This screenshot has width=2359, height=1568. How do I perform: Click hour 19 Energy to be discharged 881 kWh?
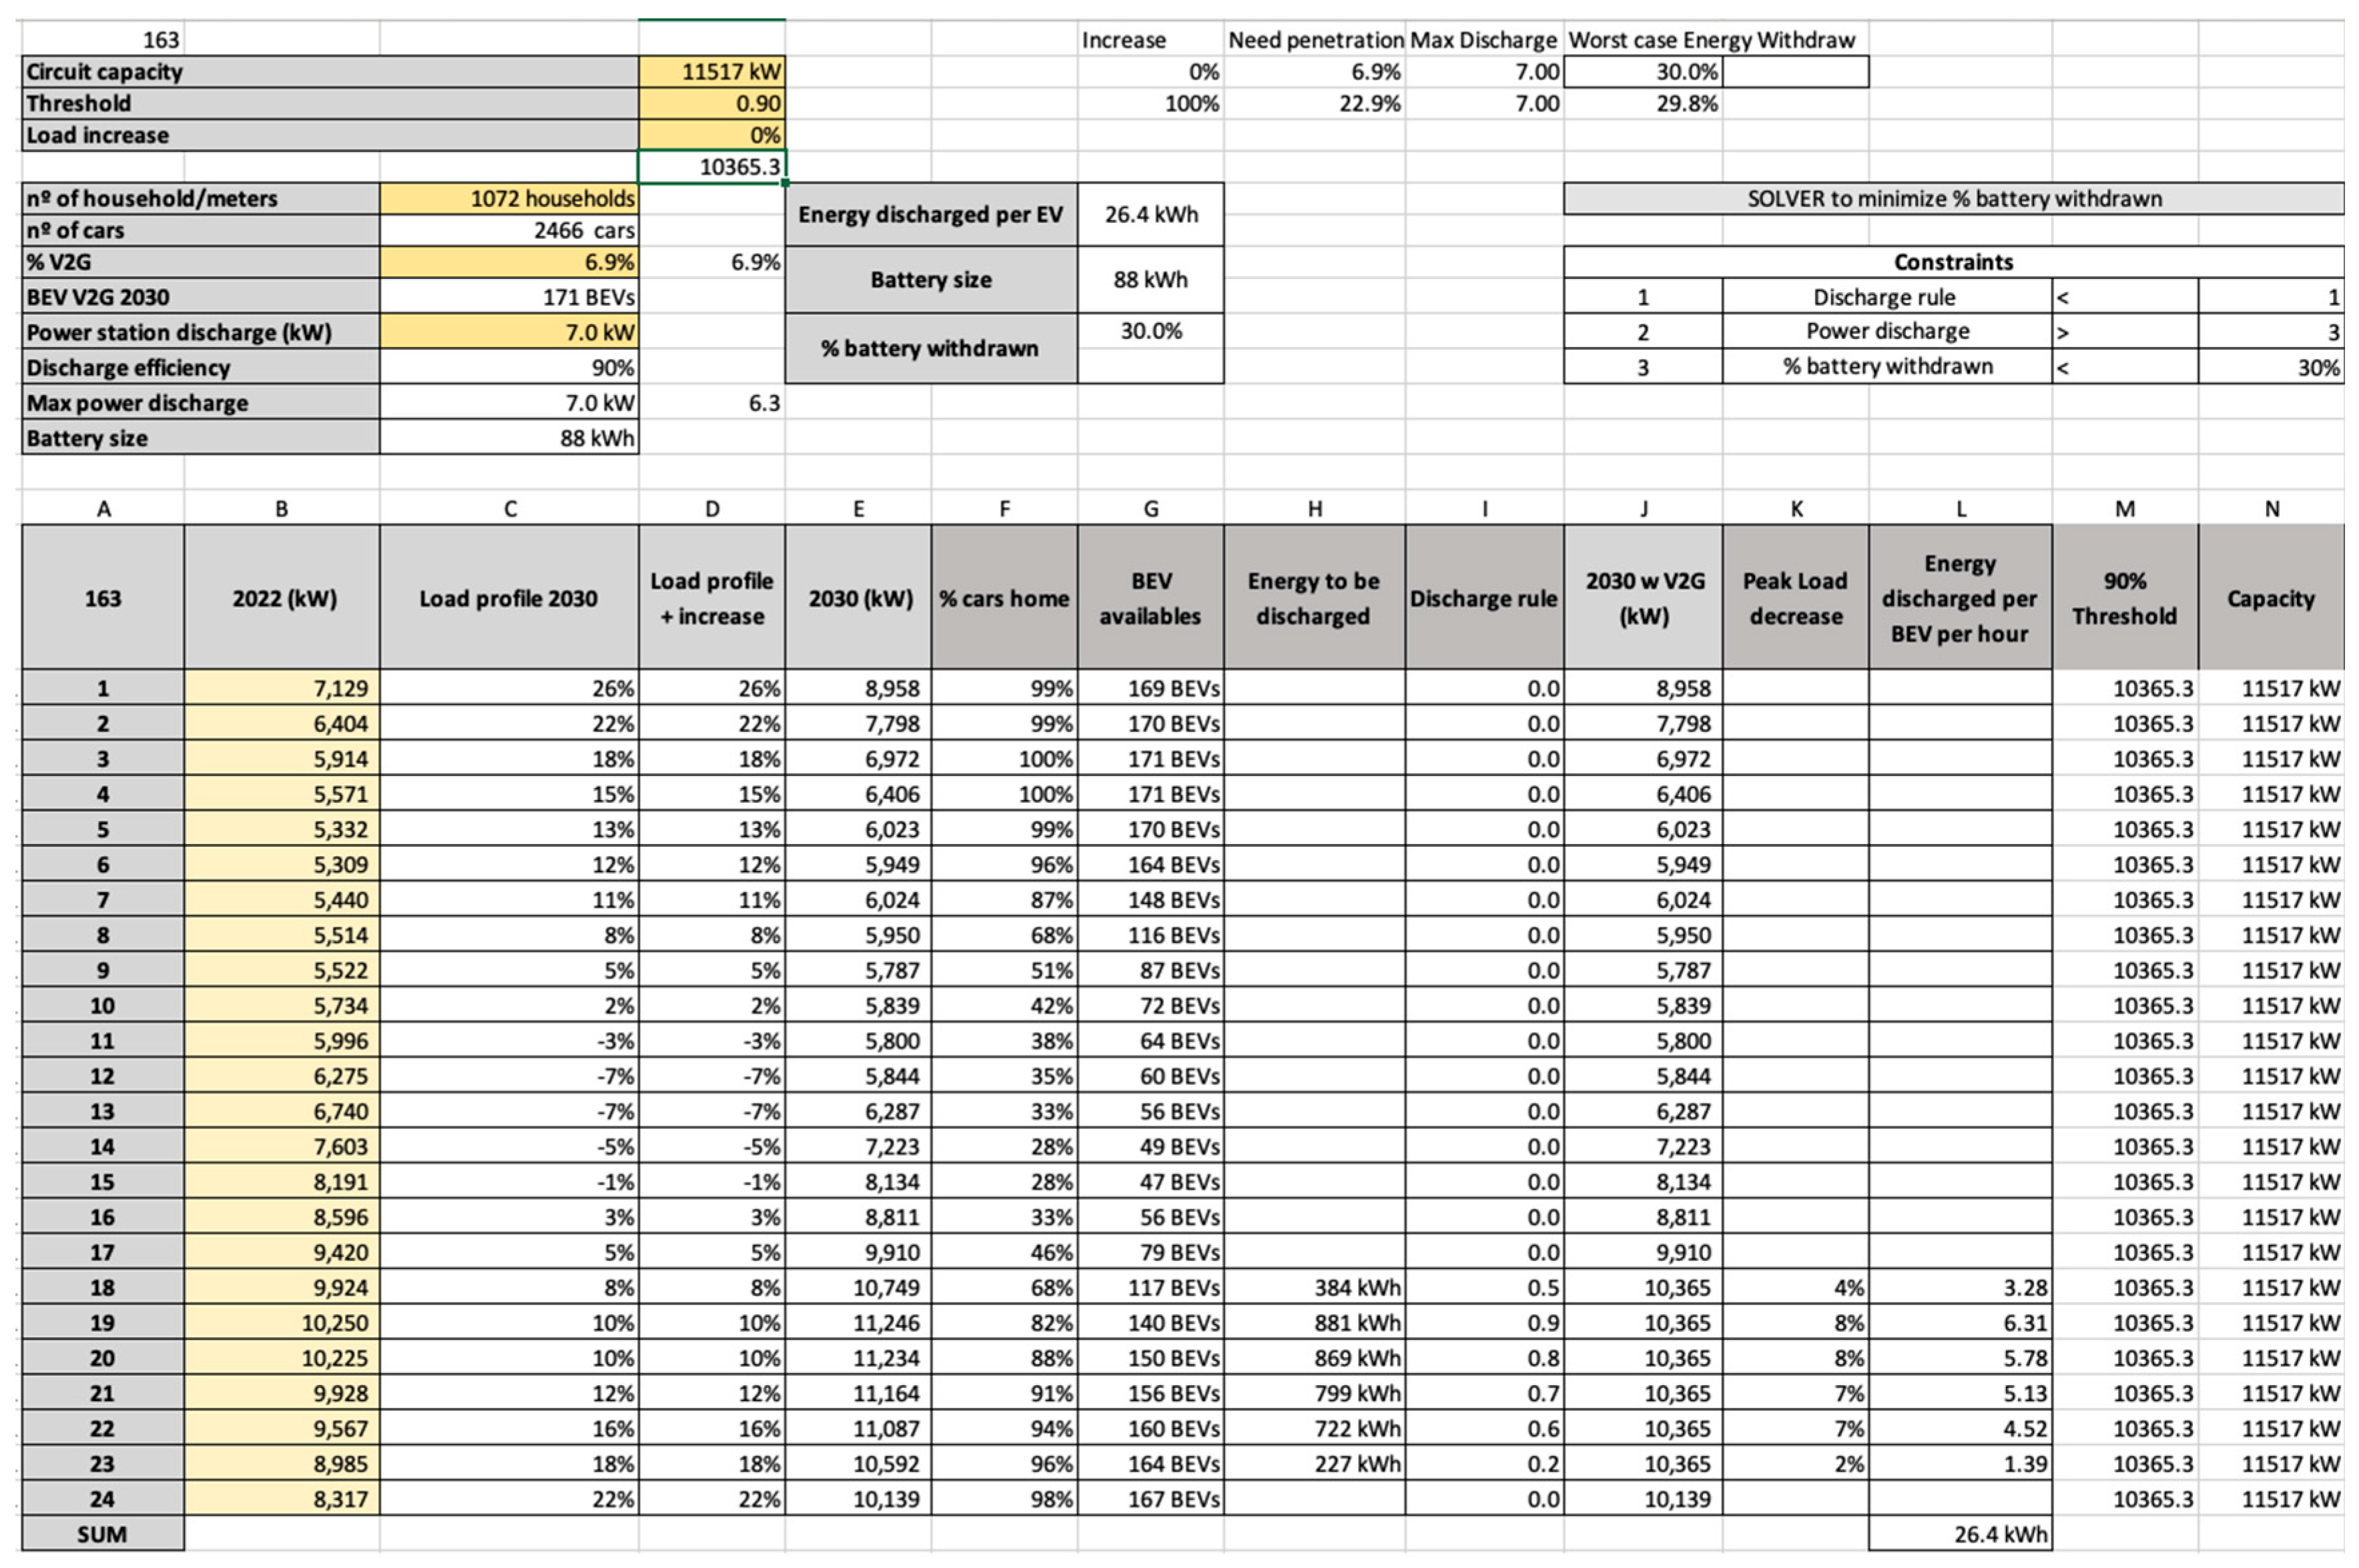tap(1314, 1323)
